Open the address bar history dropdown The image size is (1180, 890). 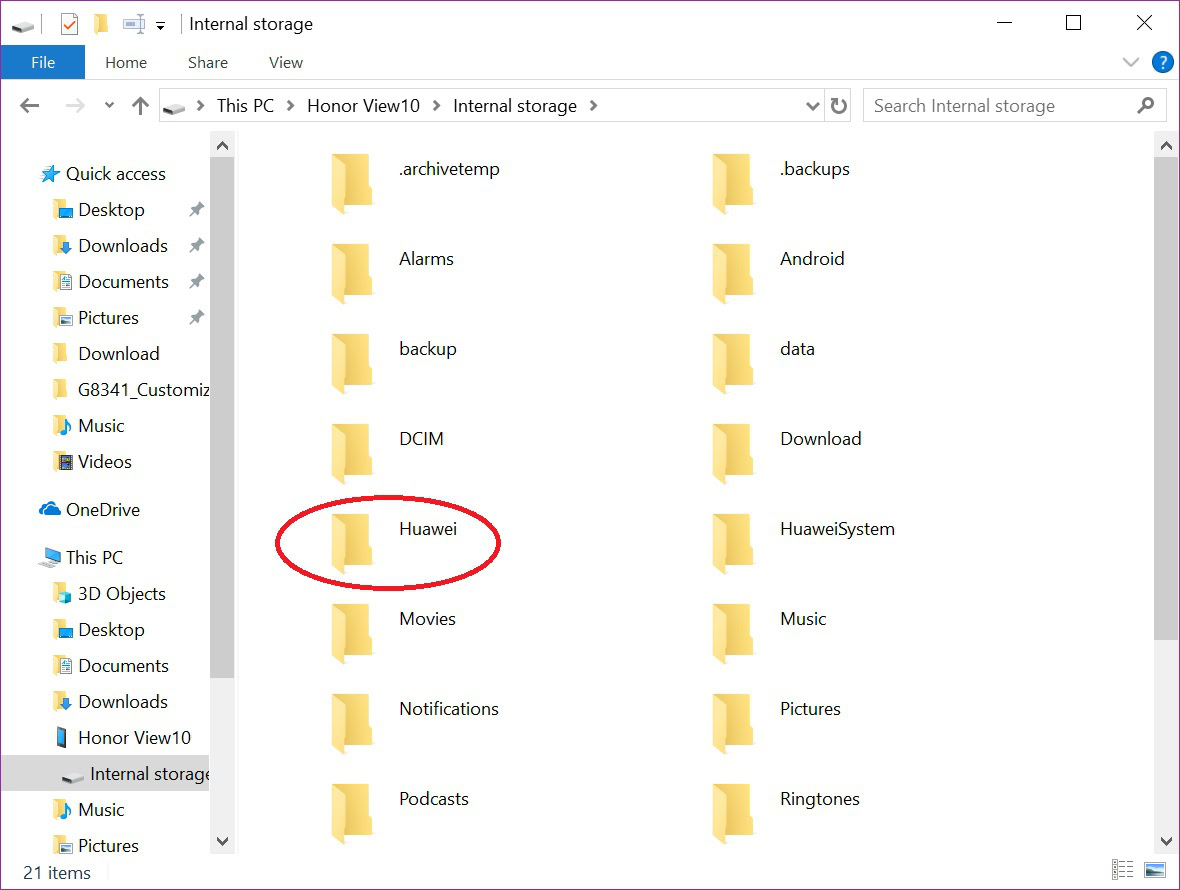point(813,106)
